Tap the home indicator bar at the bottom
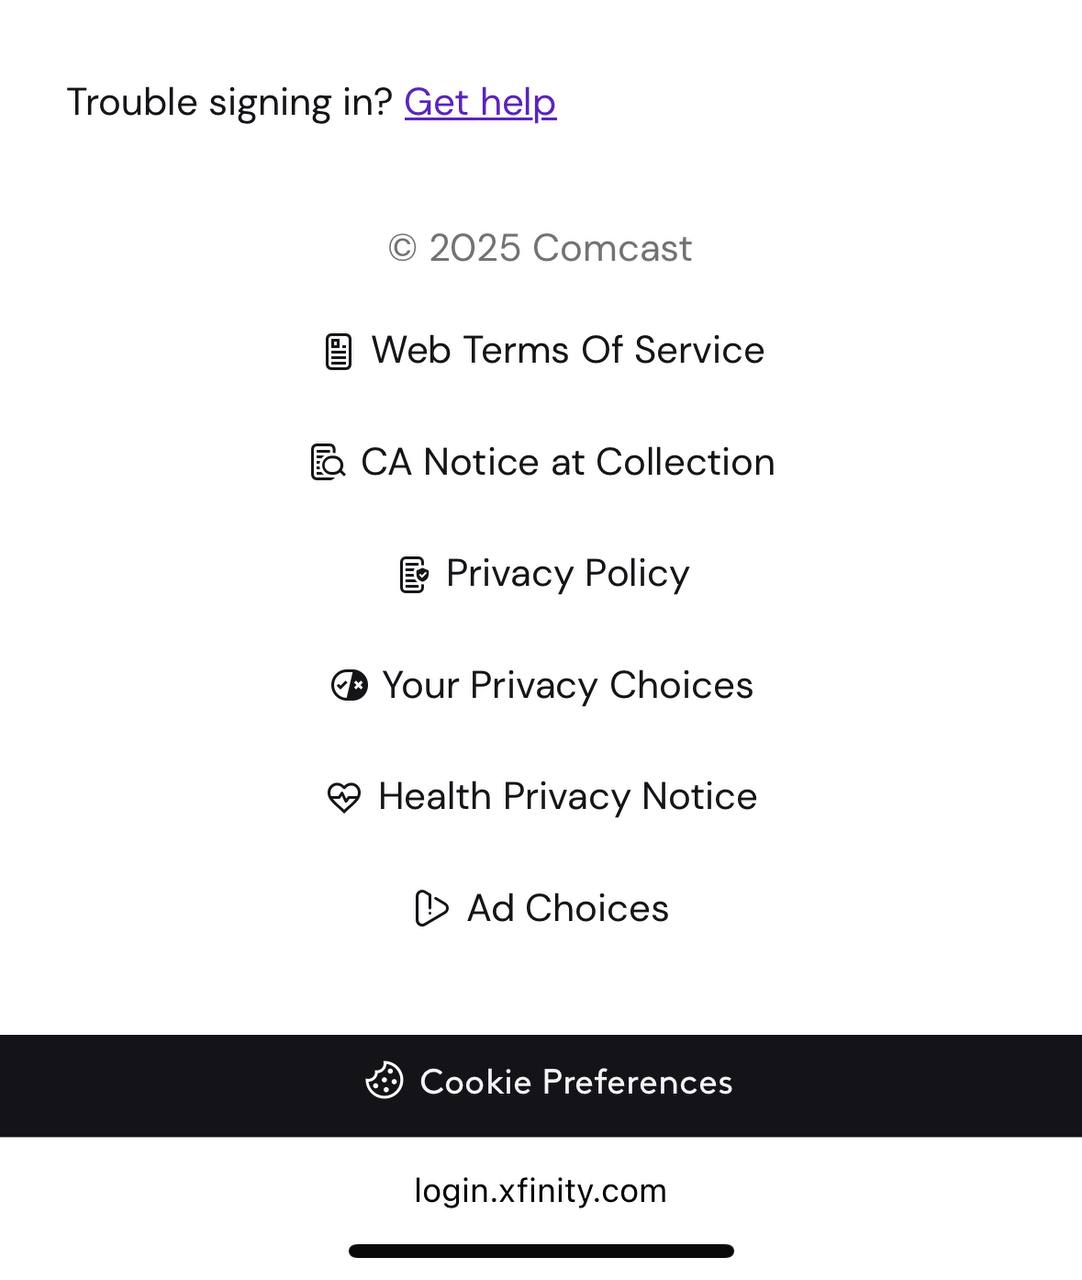Screen dimensions: 1082x1280 tap(541, 1251)
